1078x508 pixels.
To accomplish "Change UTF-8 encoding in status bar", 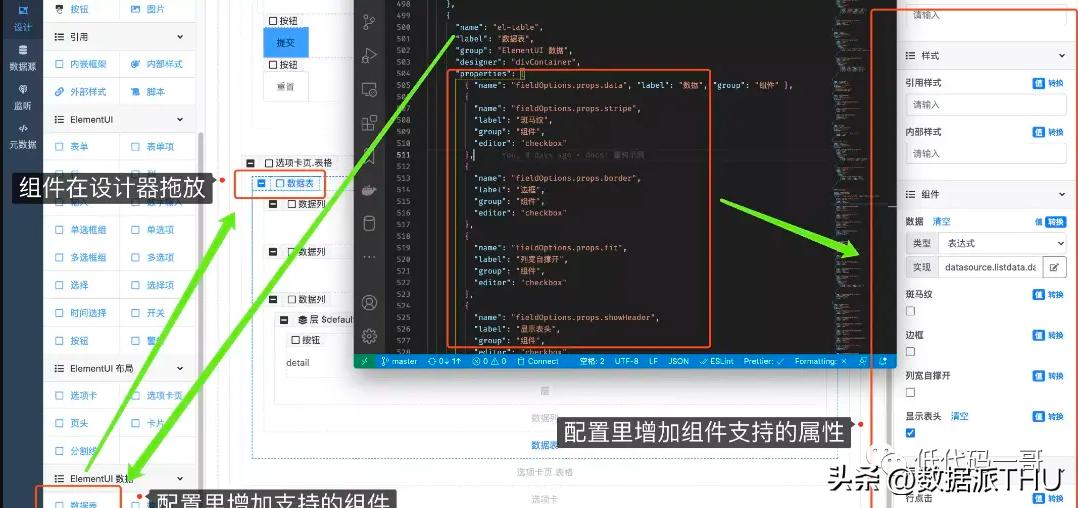I will [x=626, y=361].
